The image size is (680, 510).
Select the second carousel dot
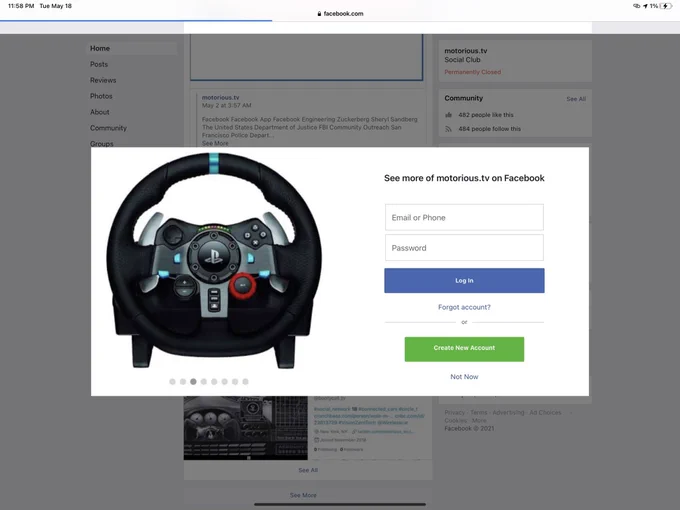(x=183, y=382)
